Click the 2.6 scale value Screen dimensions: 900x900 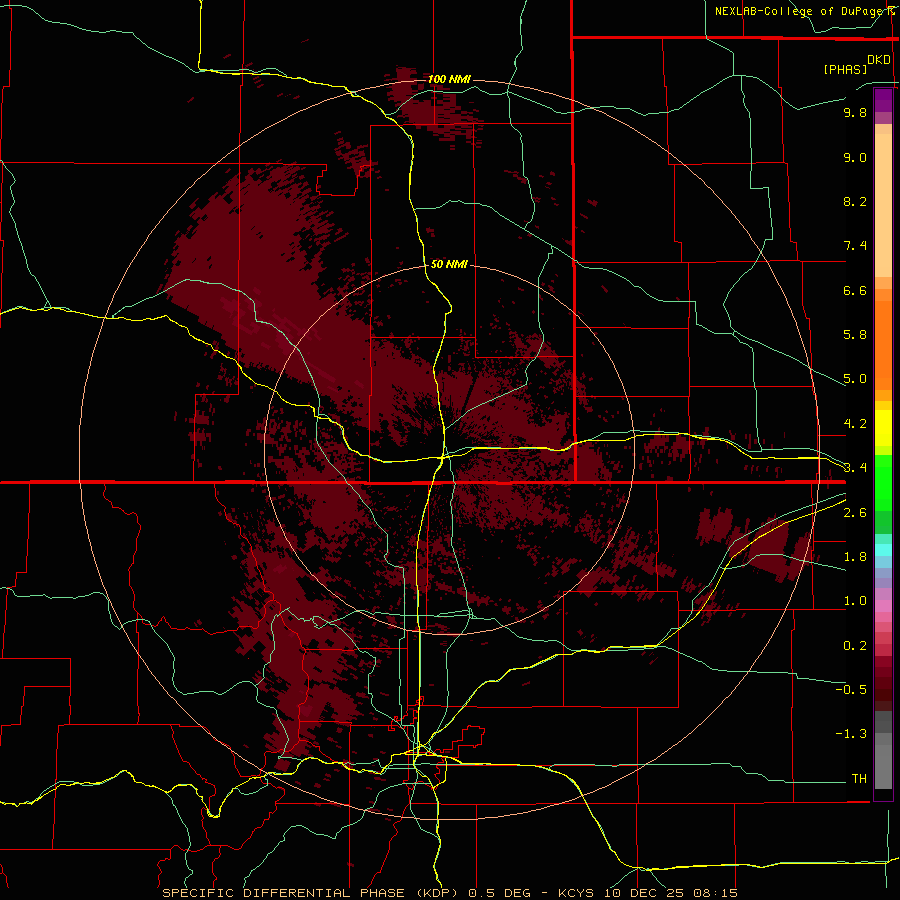point(855,513)
